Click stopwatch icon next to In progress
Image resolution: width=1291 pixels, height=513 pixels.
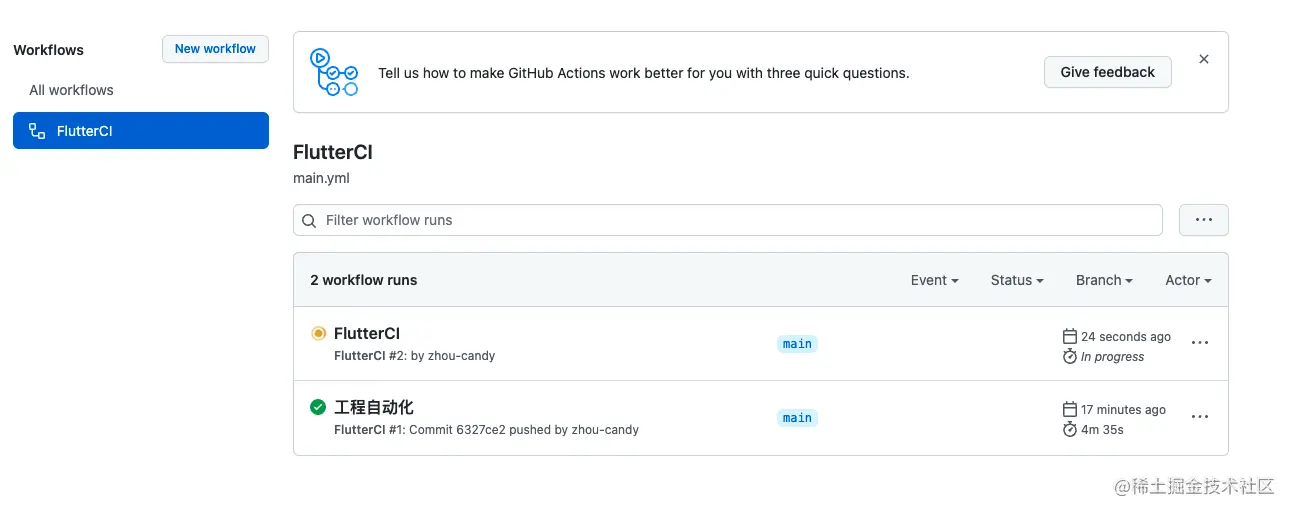1069,356
